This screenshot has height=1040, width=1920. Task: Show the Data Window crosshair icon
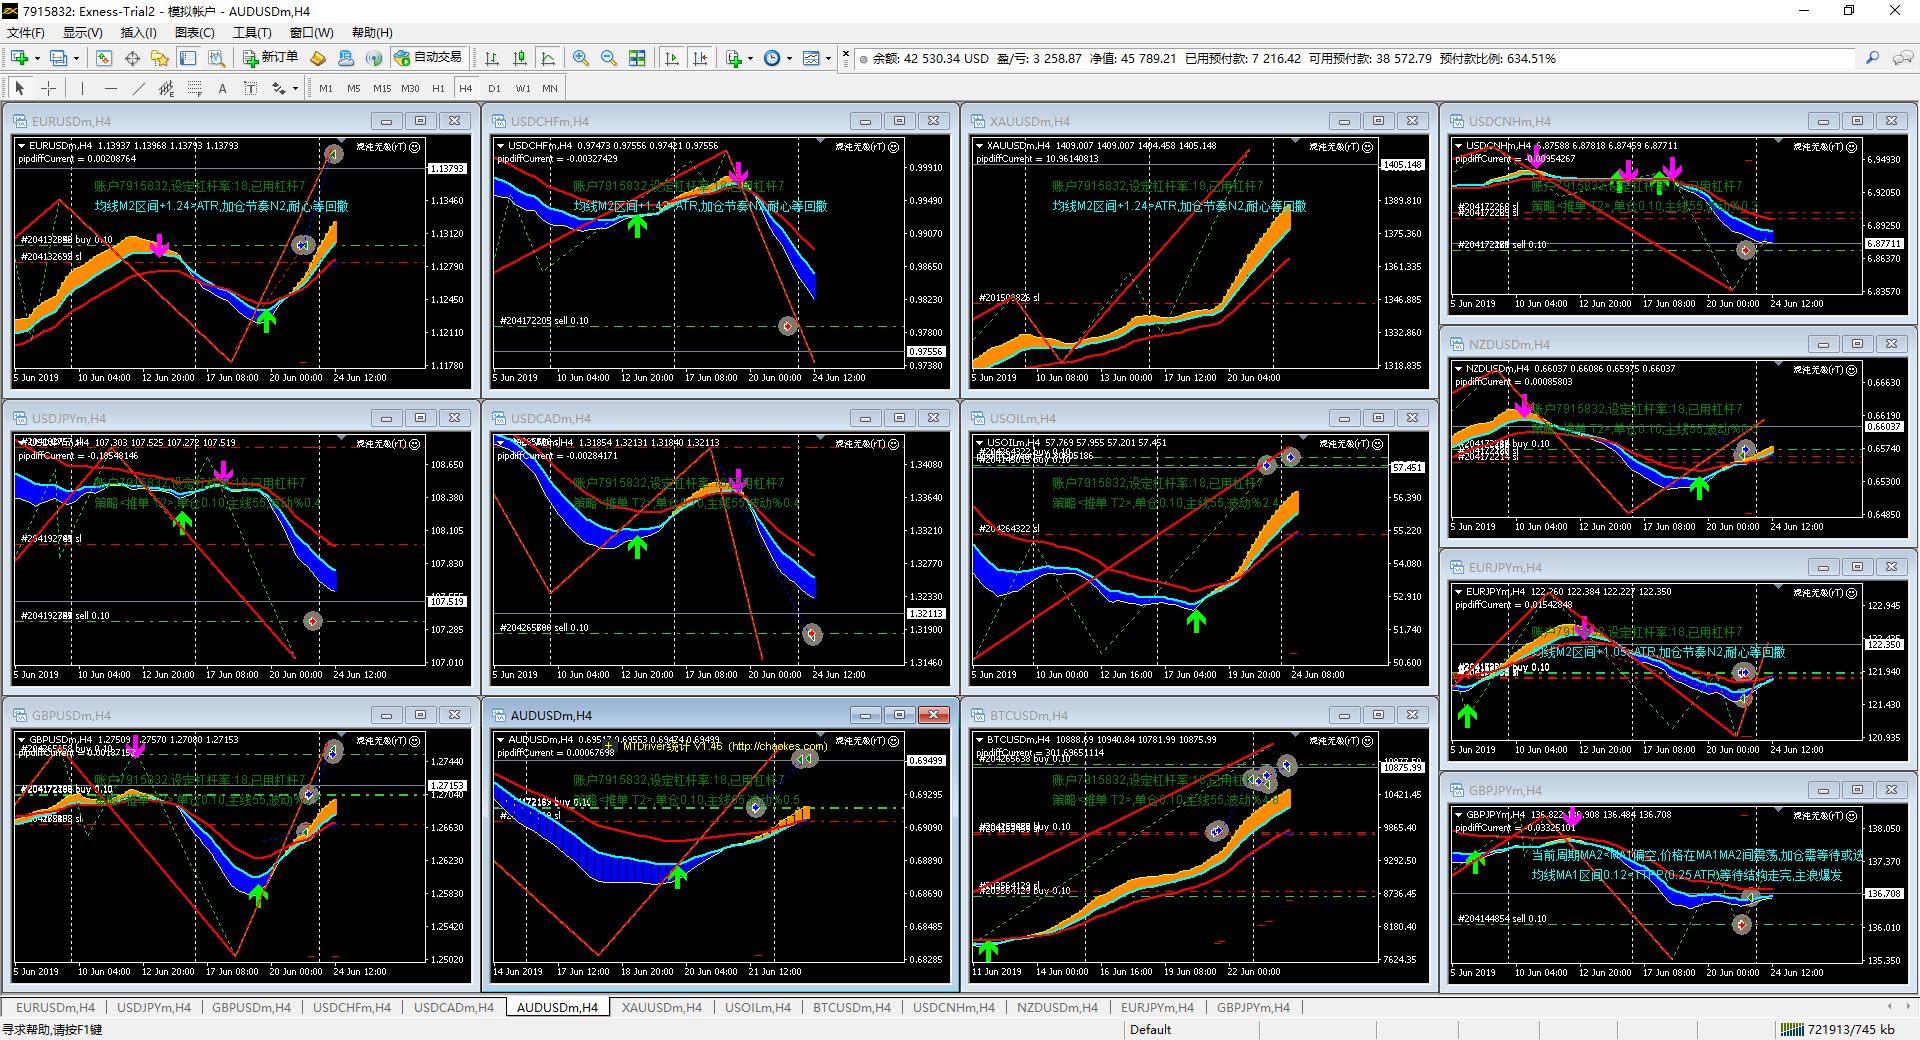click(132, 58)
